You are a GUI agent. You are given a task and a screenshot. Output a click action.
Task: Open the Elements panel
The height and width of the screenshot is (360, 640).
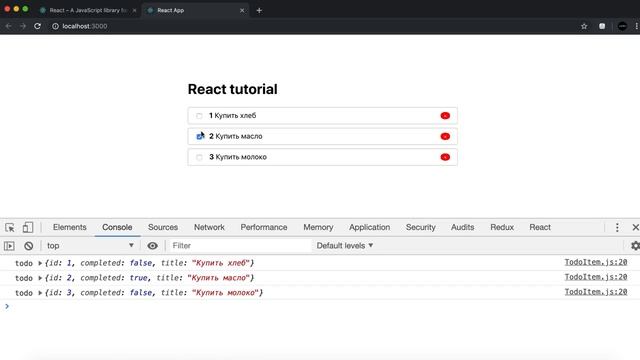[70, 227]
